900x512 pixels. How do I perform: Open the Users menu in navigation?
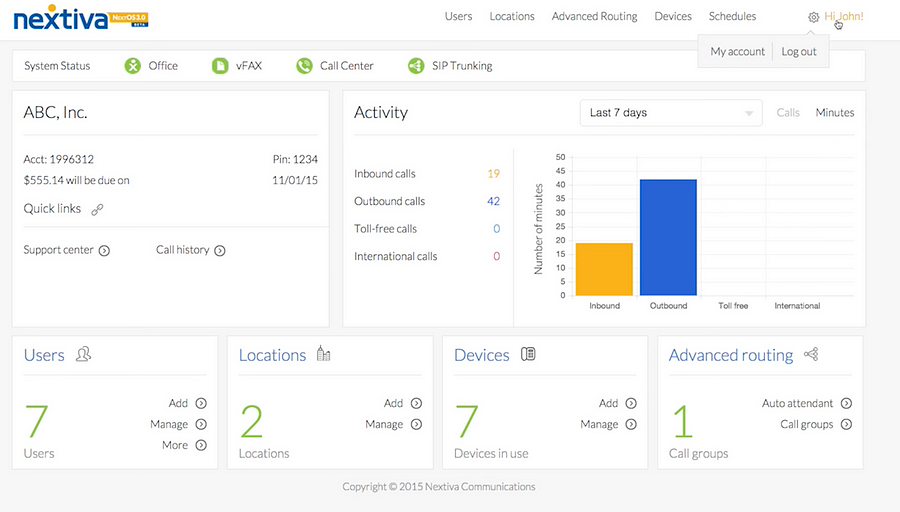click(x=459, y=17)
